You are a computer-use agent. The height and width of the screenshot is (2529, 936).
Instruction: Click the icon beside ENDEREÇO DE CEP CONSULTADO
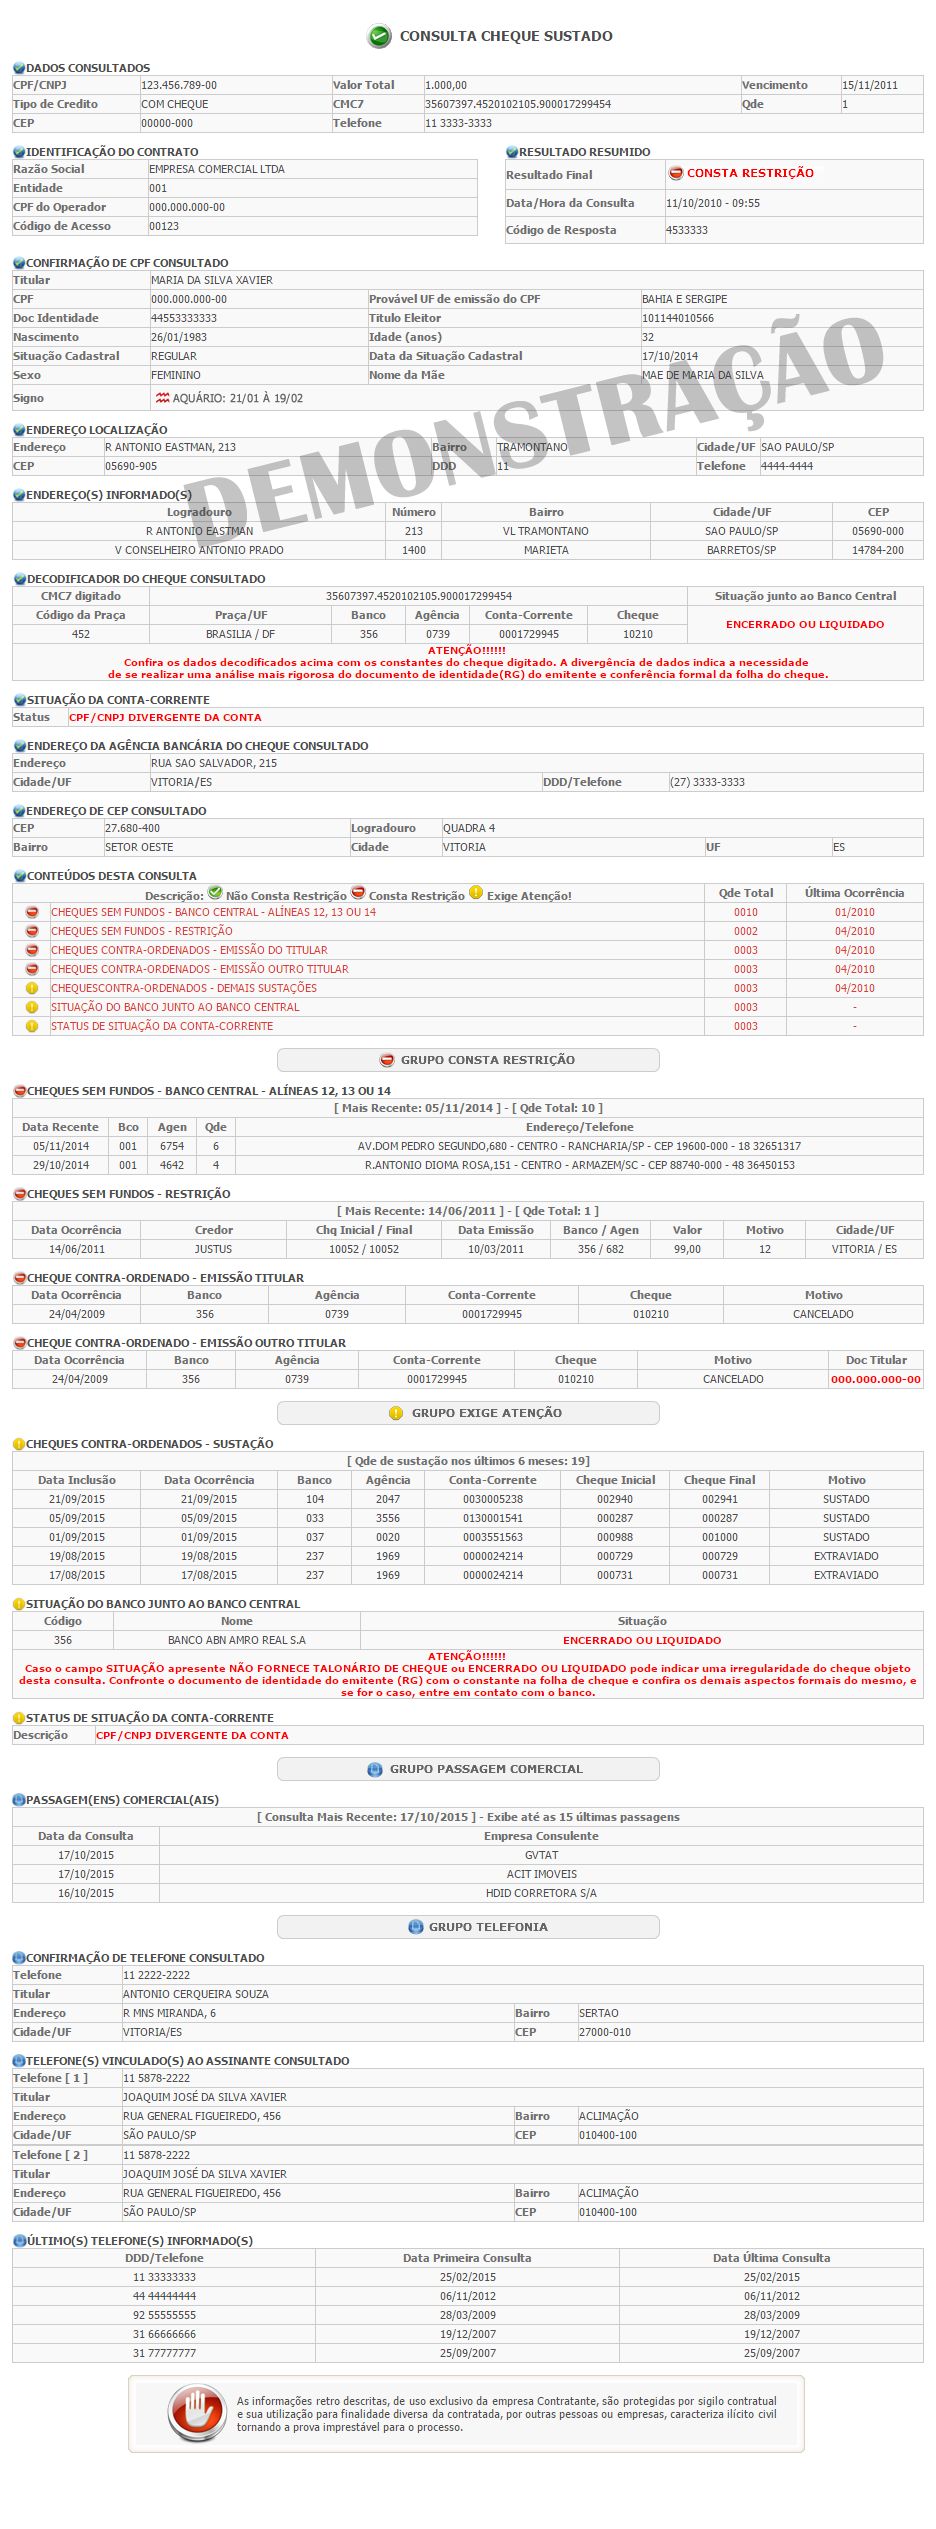[x=19, y=811]
